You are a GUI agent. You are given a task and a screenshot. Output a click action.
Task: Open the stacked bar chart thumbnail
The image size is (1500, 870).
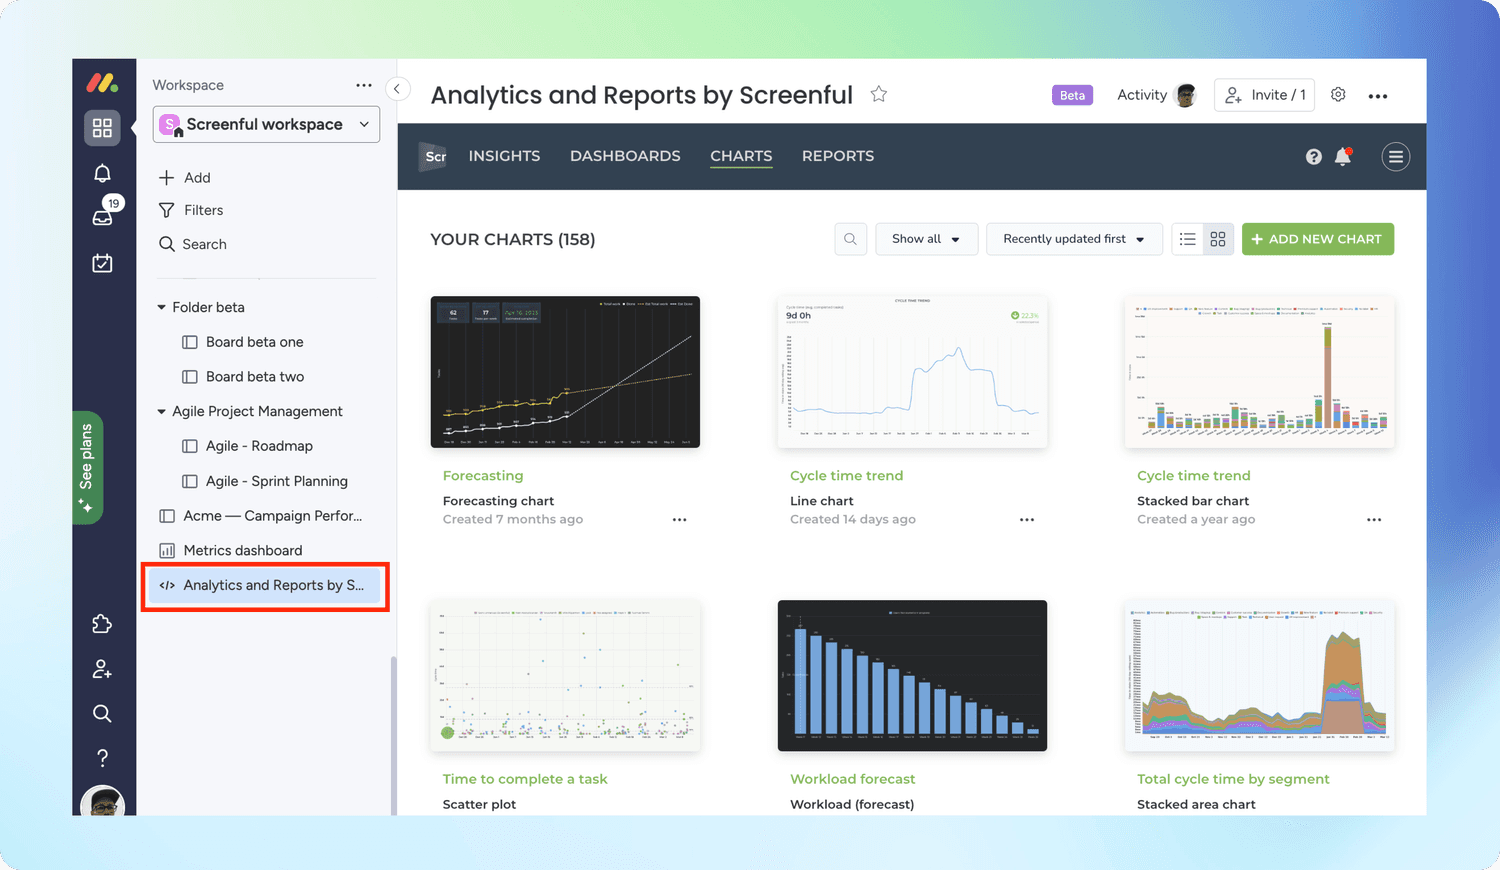(x=1259, y=372)
